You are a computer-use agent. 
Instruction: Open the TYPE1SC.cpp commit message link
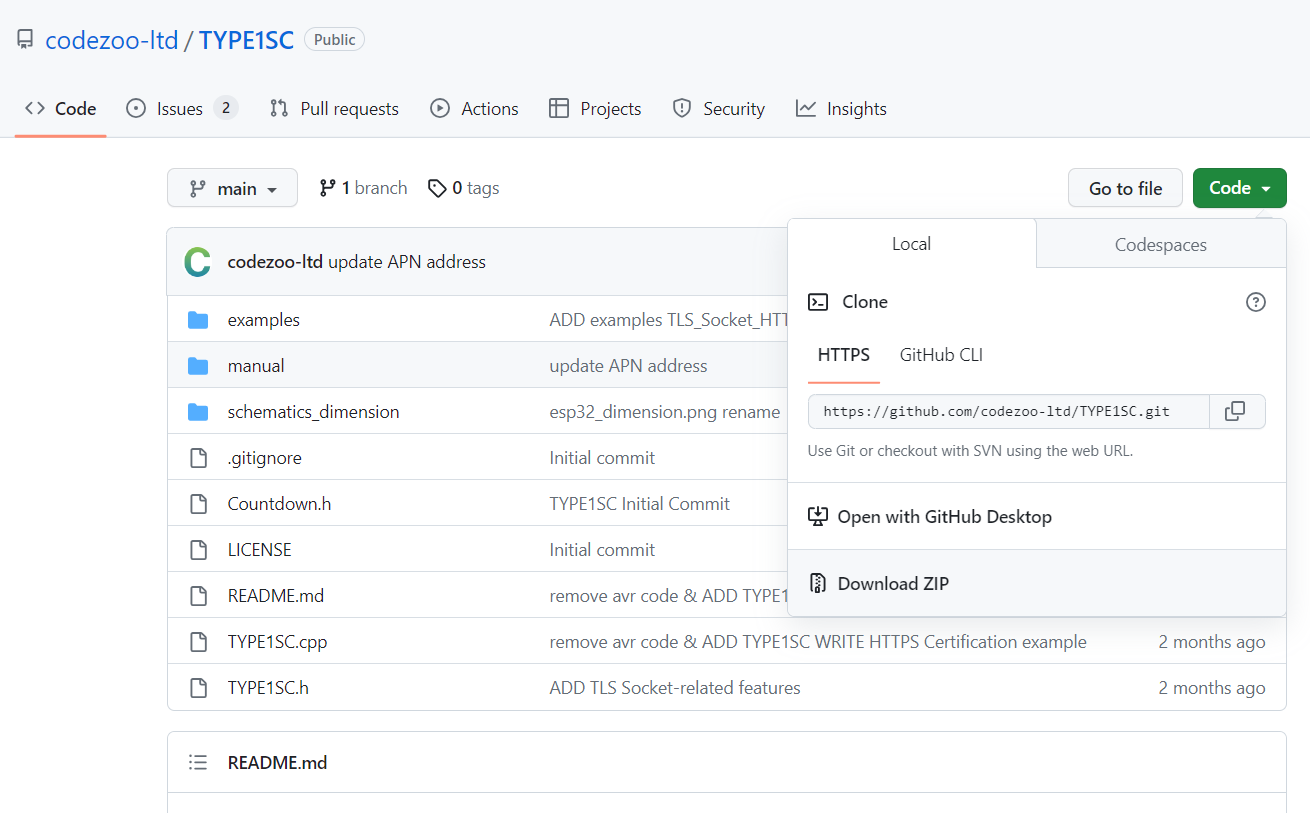(818, 642)
